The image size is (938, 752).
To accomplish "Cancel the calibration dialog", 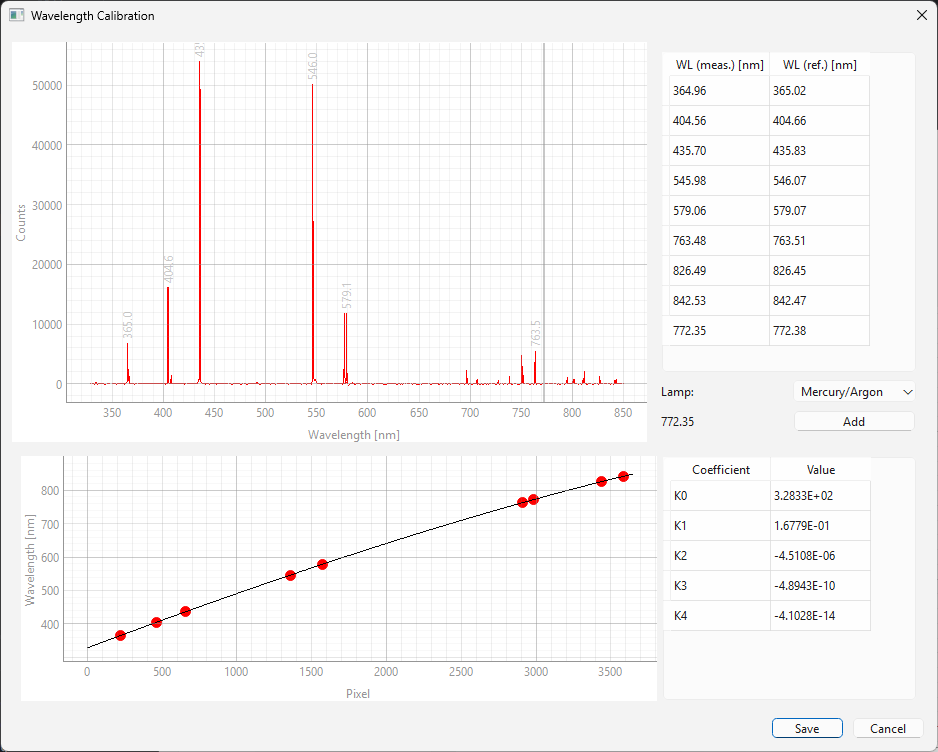I will pos(887,729).
